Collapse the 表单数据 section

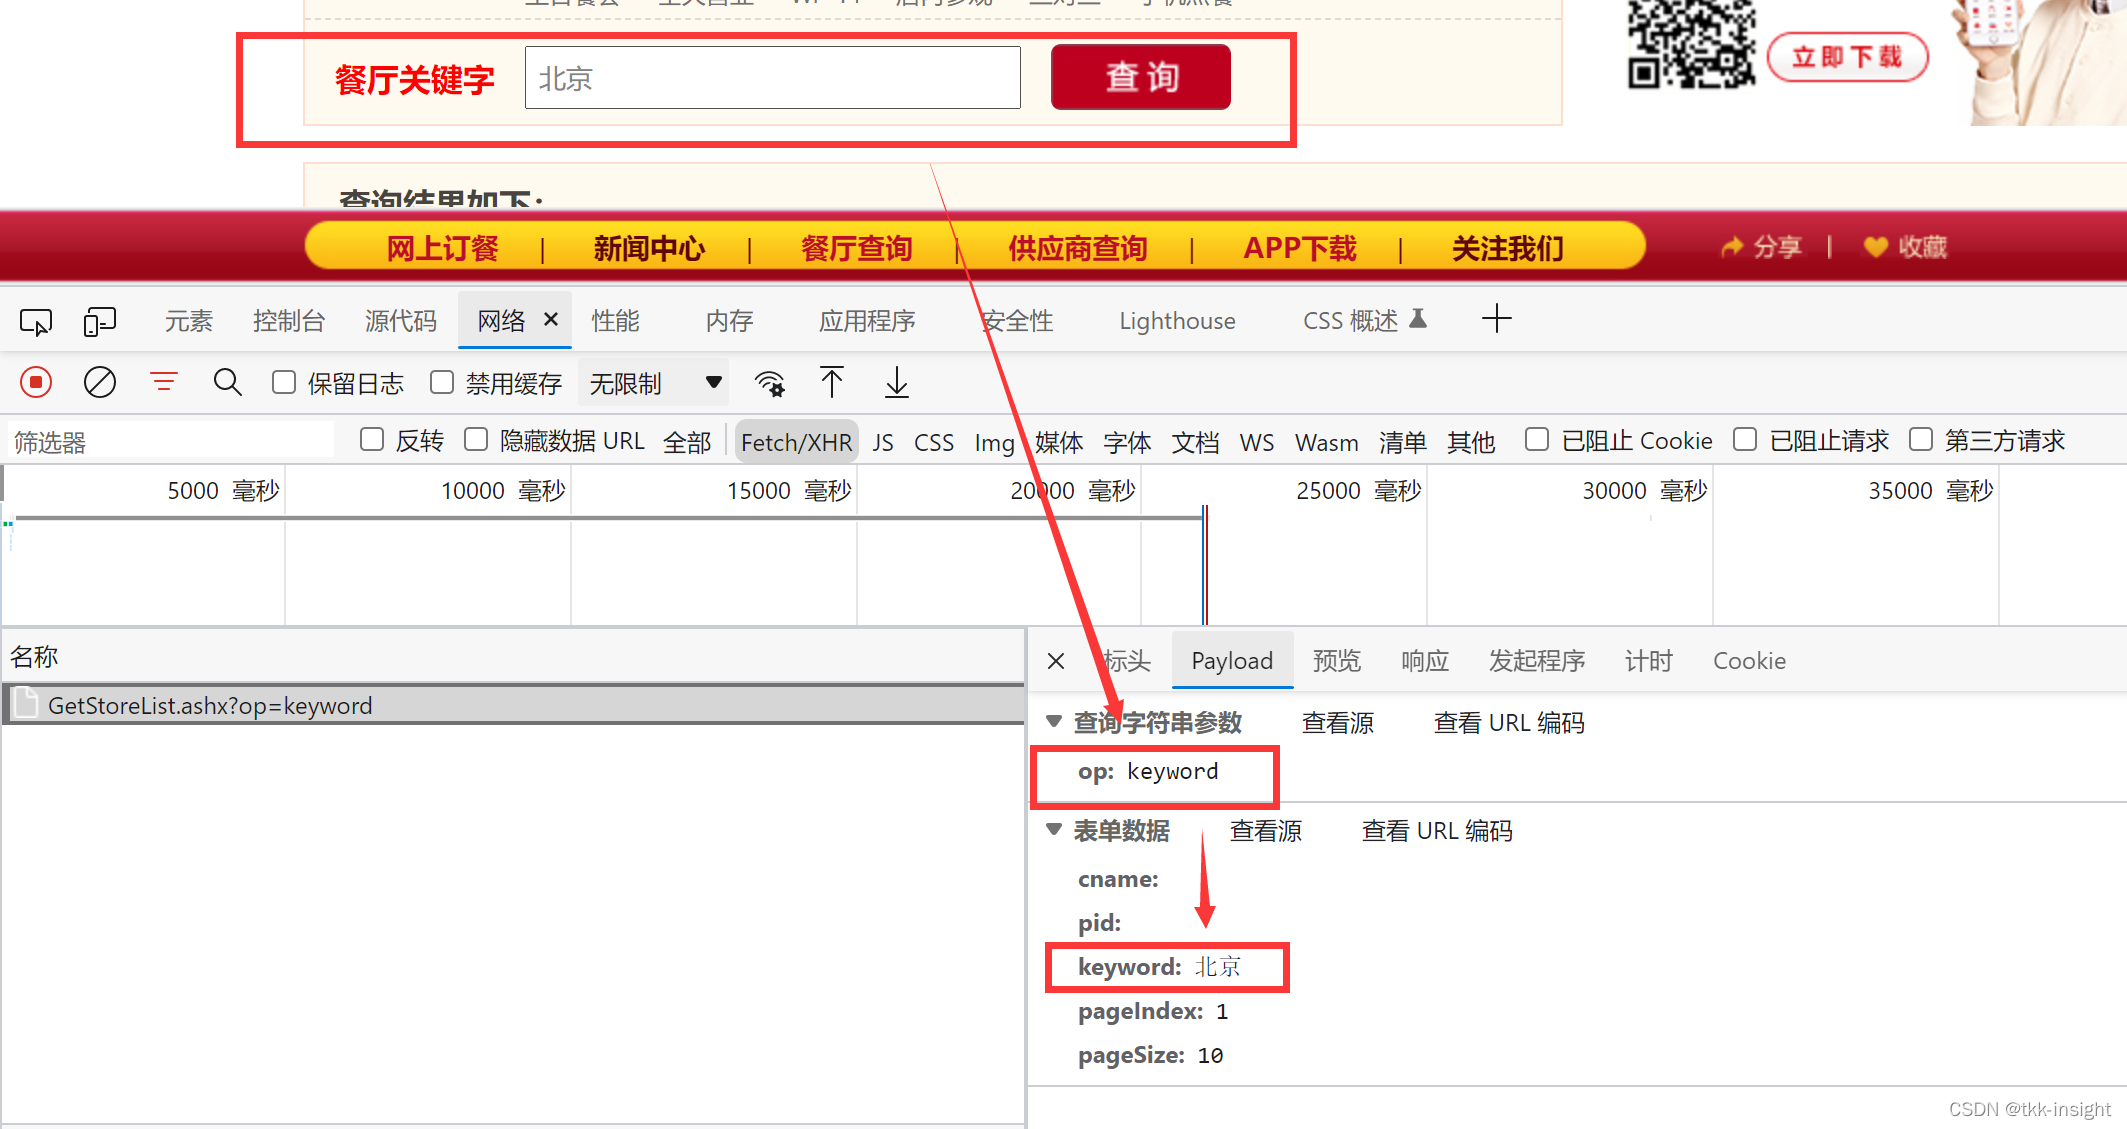coord(1054,829)
